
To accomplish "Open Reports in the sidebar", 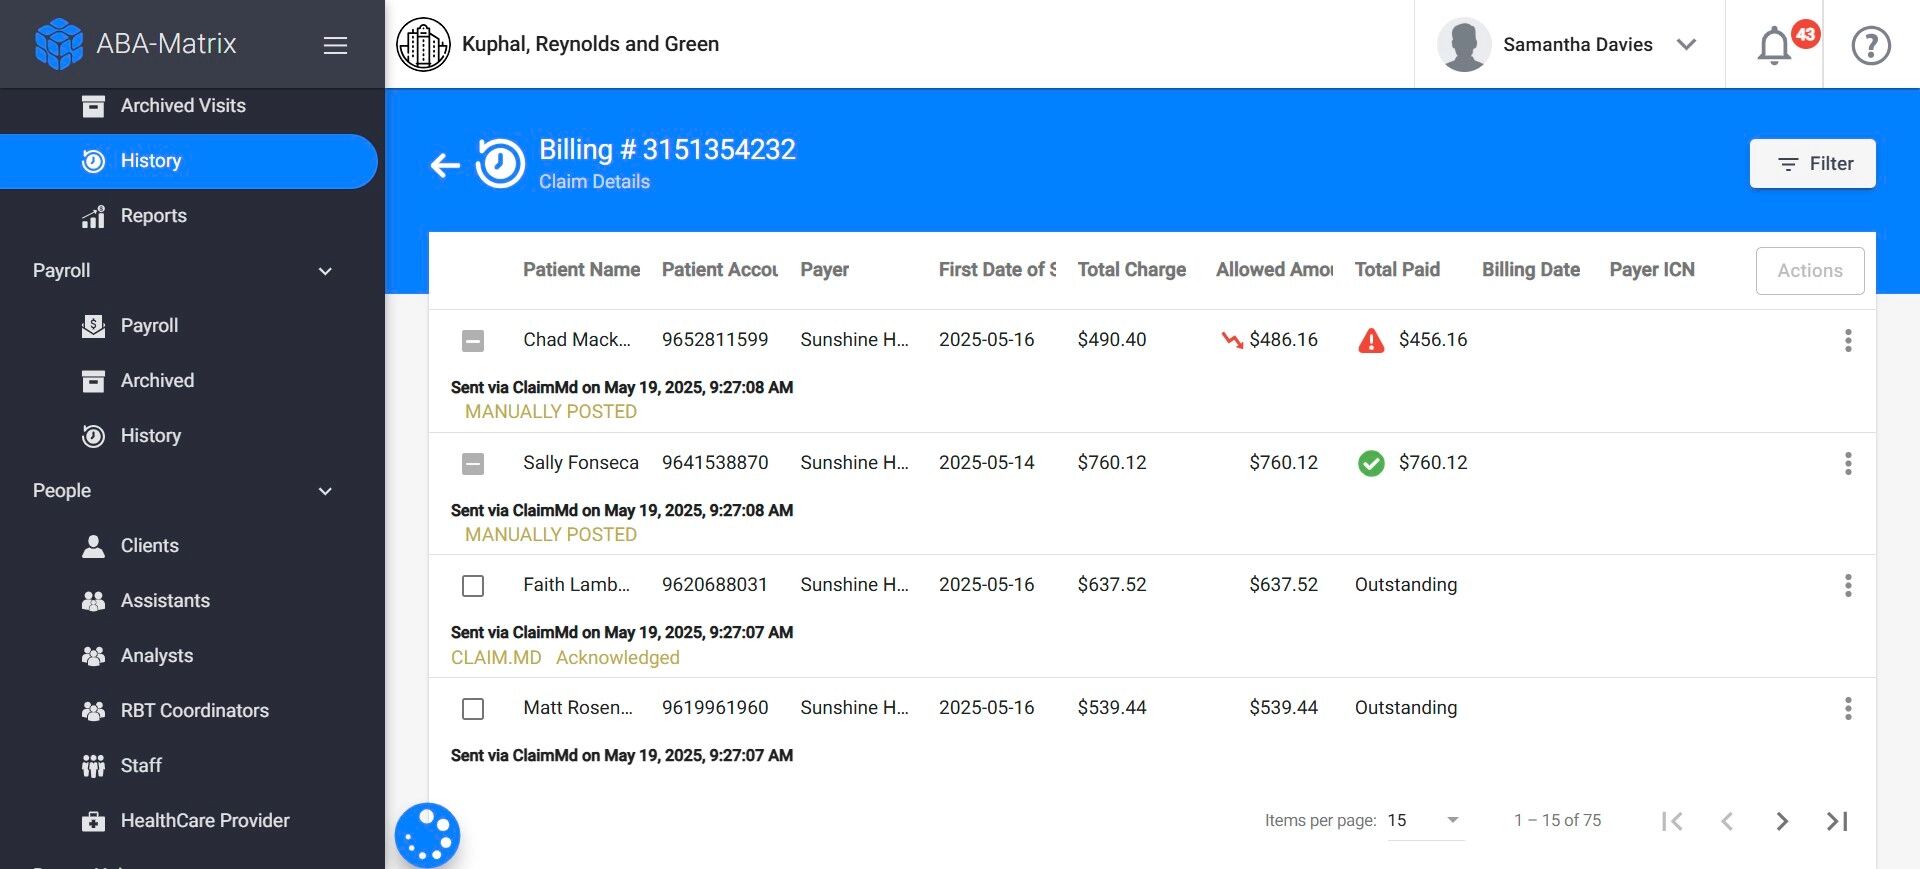I will coord(153,216).
